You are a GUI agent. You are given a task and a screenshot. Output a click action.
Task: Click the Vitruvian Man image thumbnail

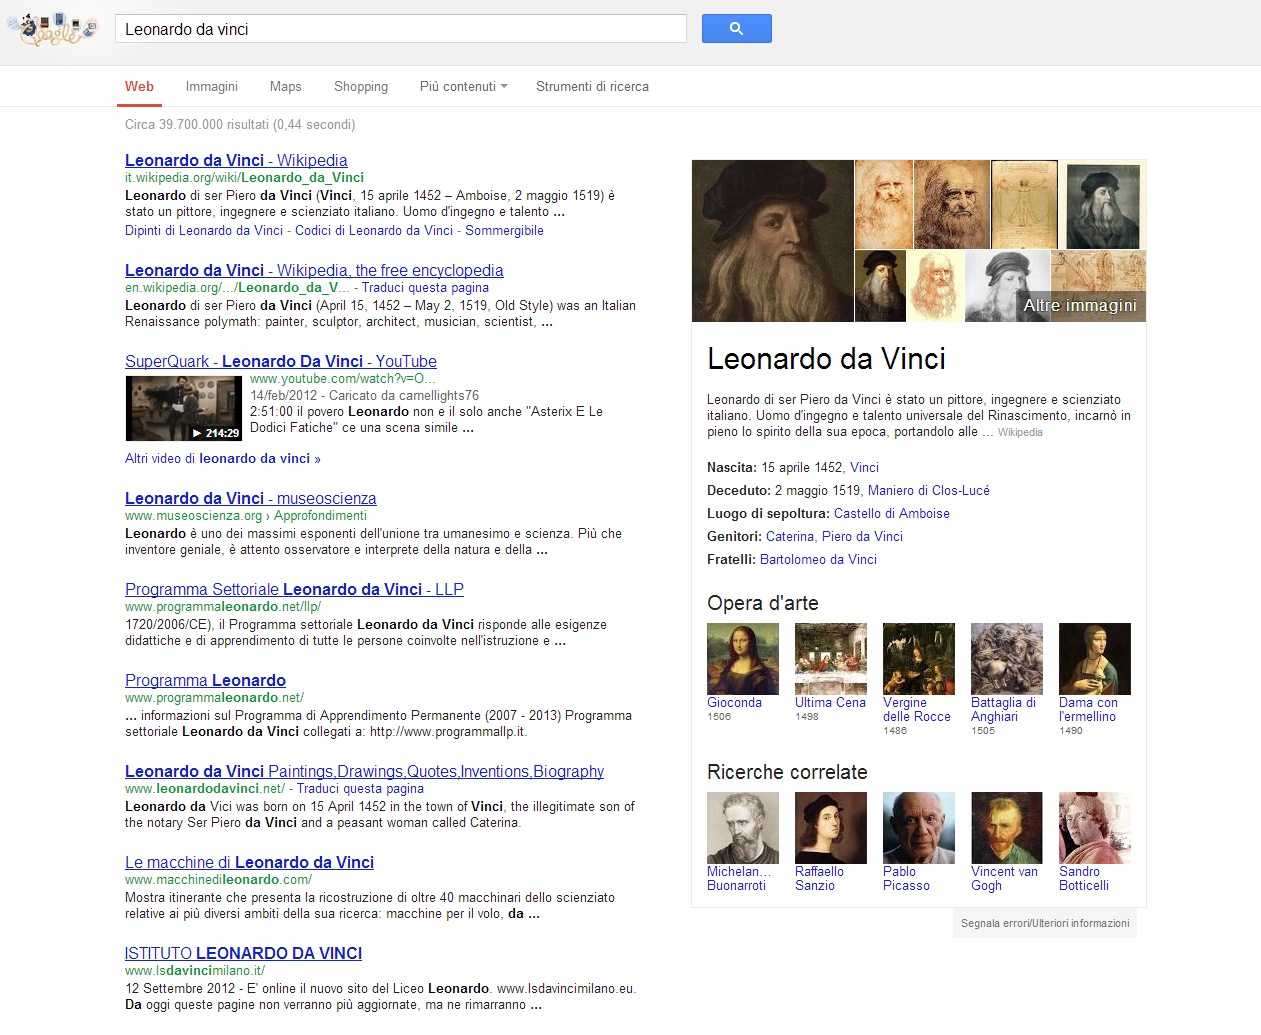[1024, 204]
